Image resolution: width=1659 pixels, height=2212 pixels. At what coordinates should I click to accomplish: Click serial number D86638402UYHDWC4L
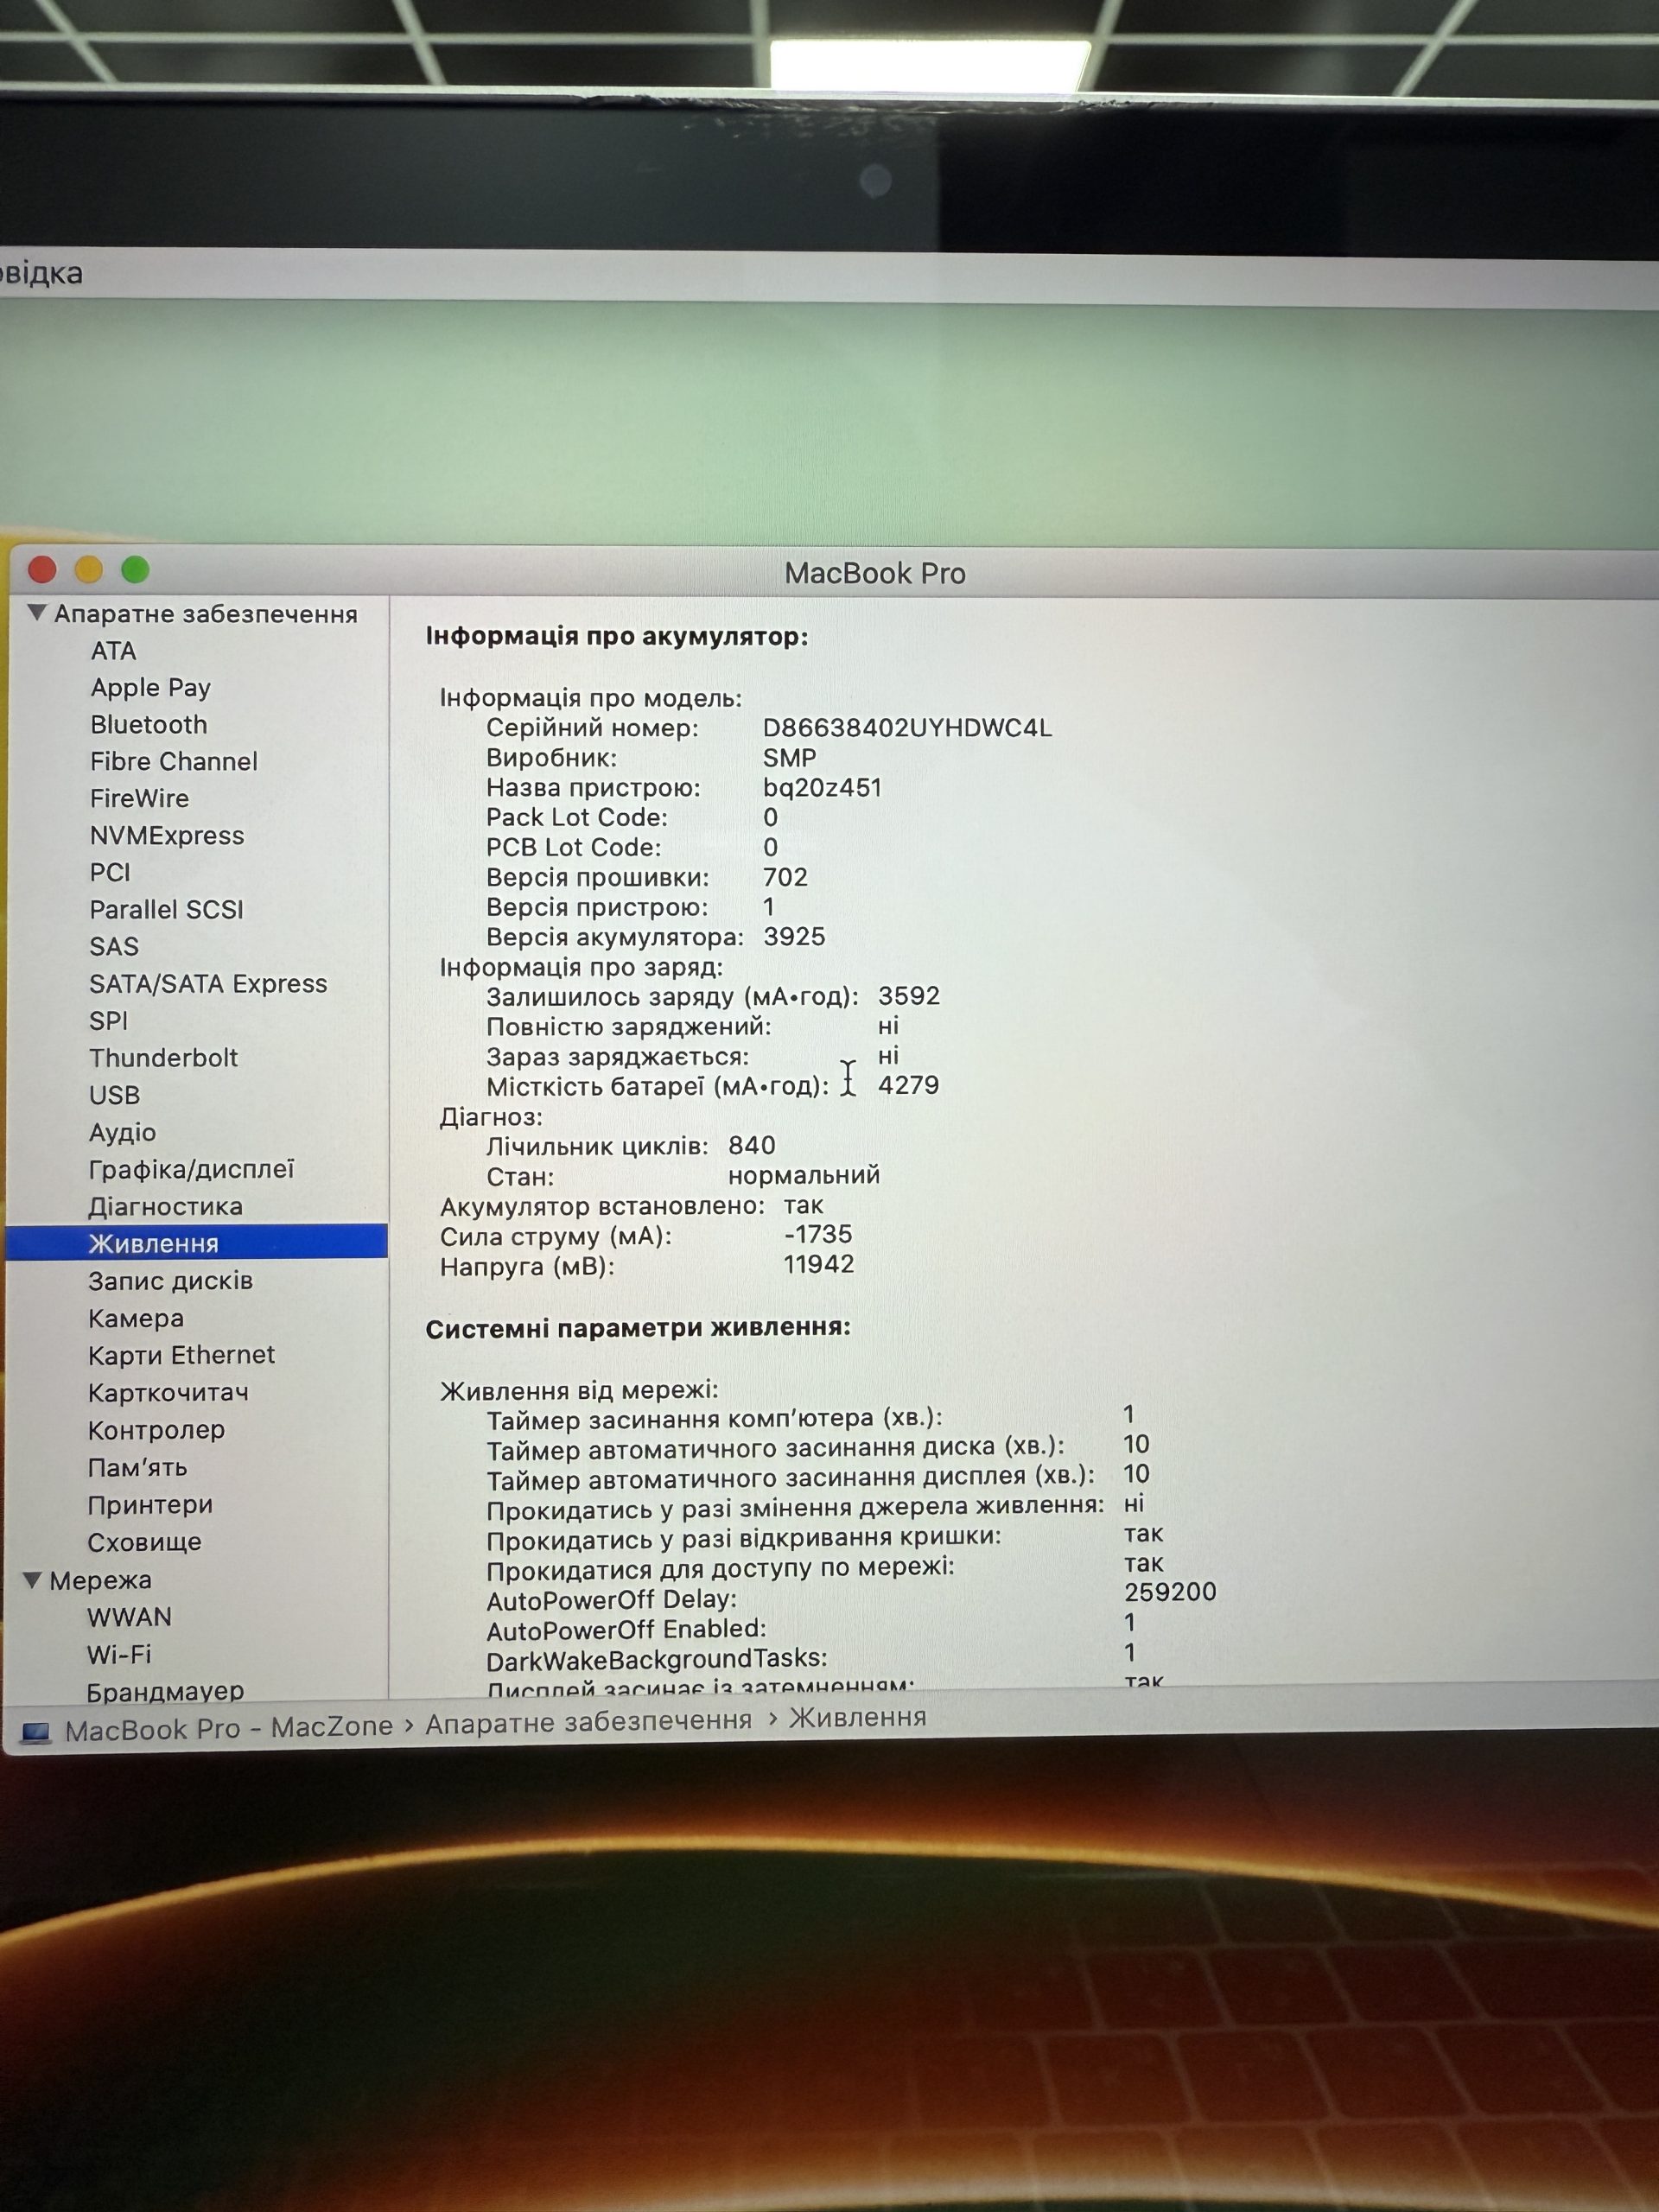point(907,728)
